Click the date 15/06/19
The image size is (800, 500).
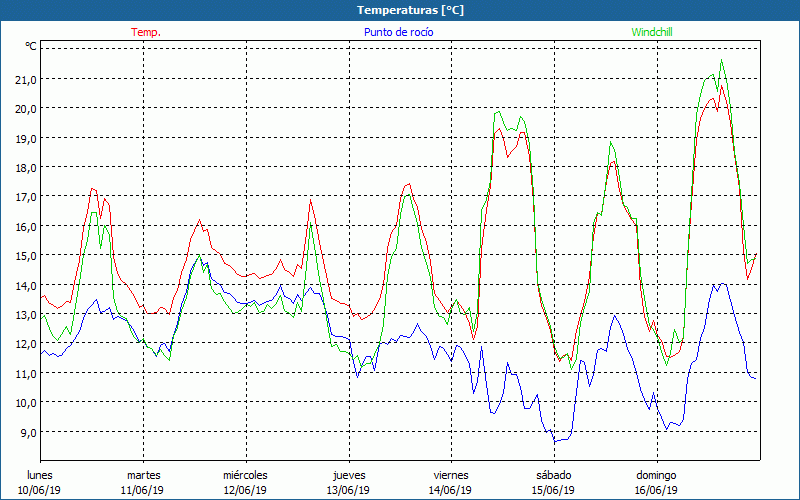pos(553,490)
